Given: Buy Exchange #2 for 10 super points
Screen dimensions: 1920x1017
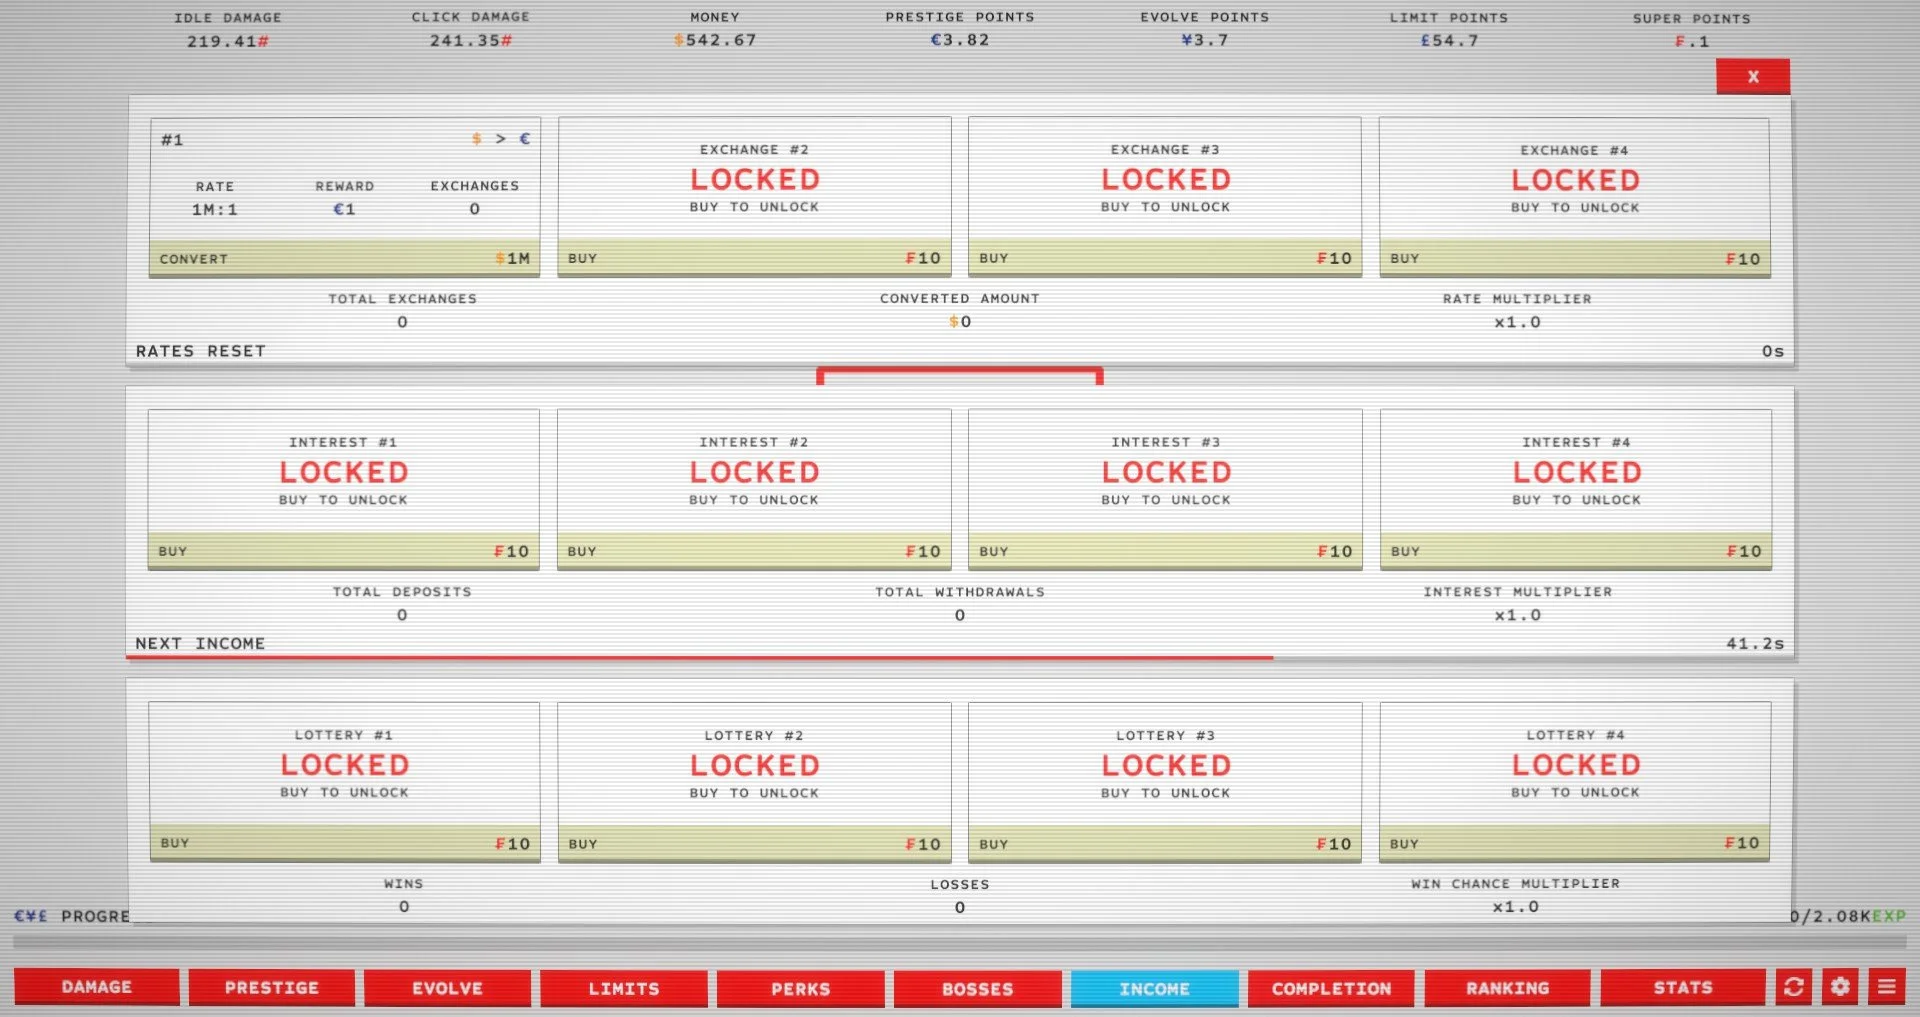Looking at the screenshot, I should [x=755, y=258].
